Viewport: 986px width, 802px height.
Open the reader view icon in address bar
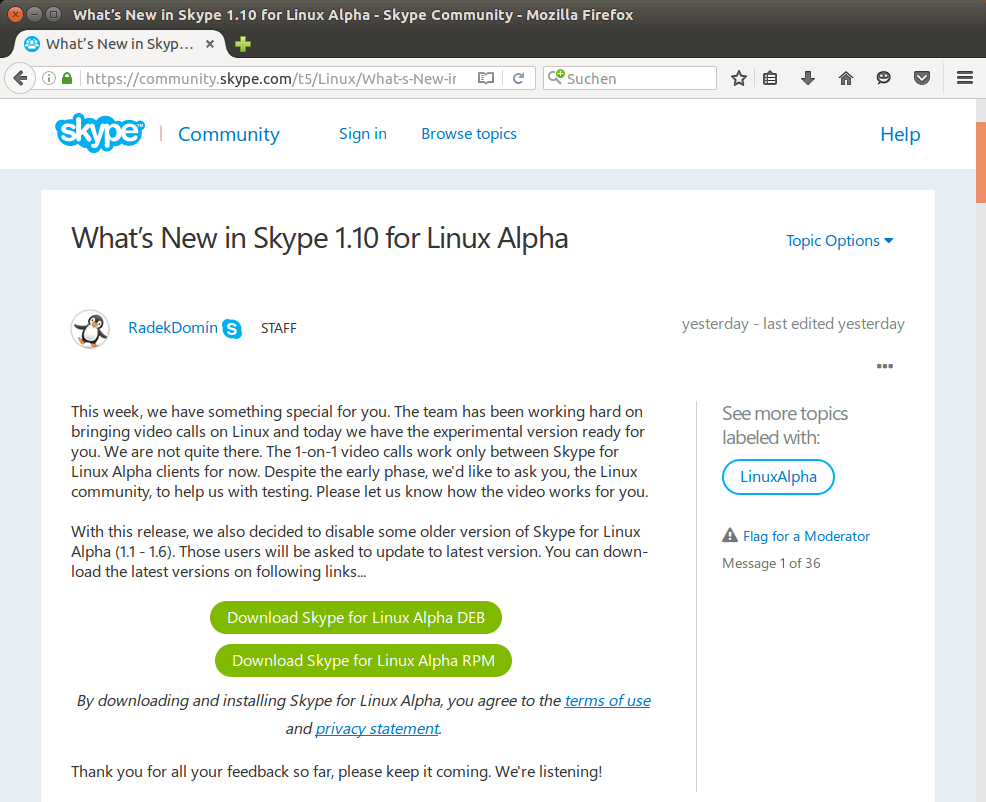click(x=486, y=78)
